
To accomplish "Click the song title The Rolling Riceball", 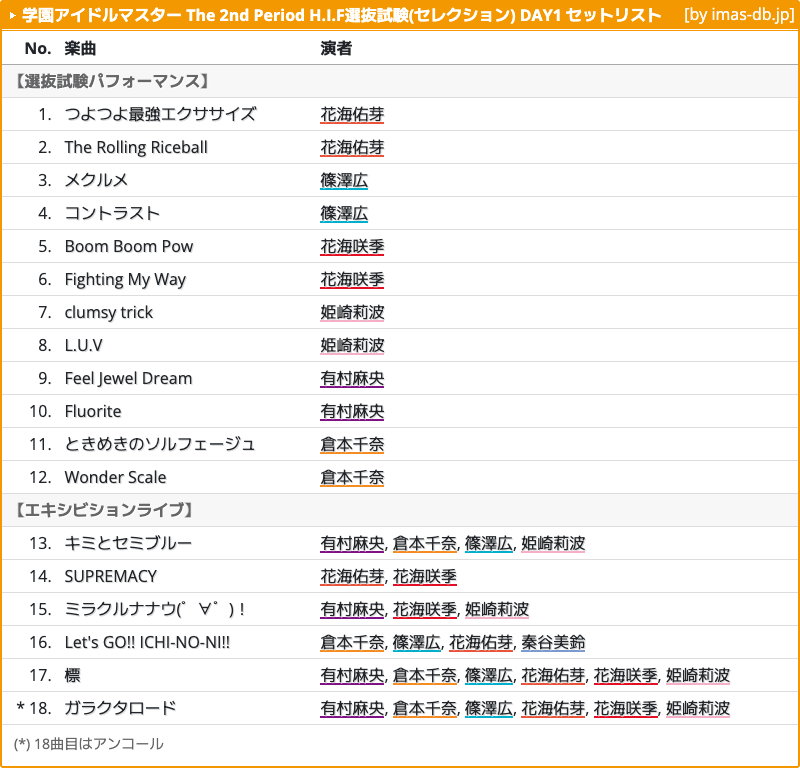I will click(136, 147).
